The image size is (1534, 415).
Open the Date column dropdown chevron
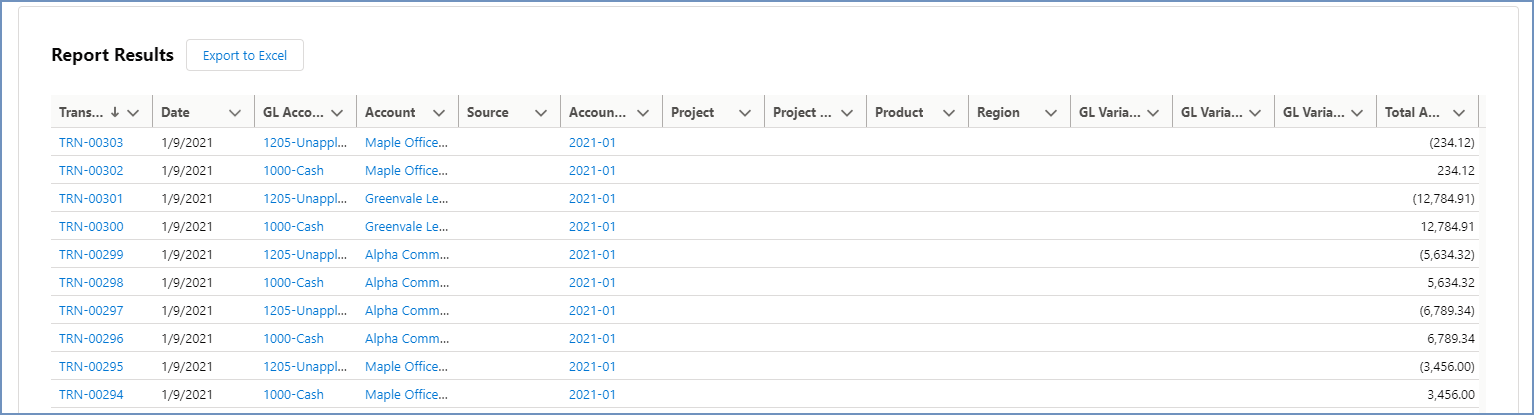(x=235, y=113)
